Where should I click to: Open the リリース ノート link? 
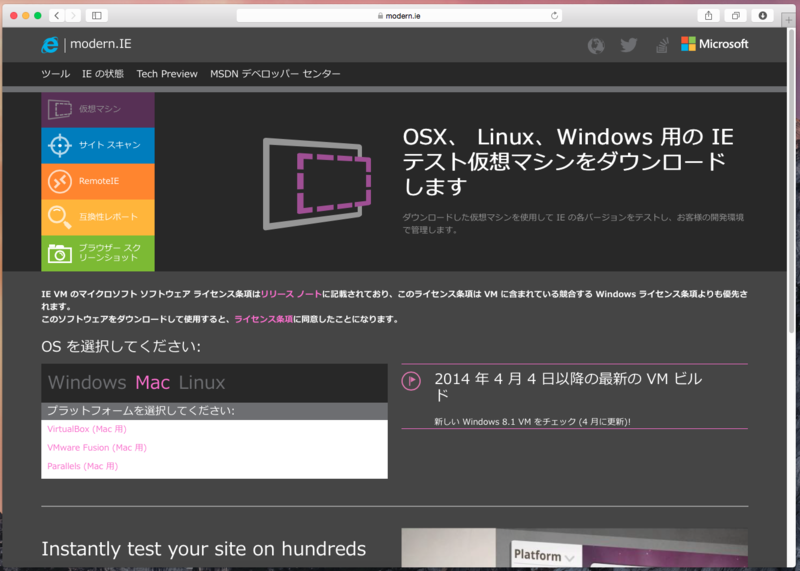(291, 294)
